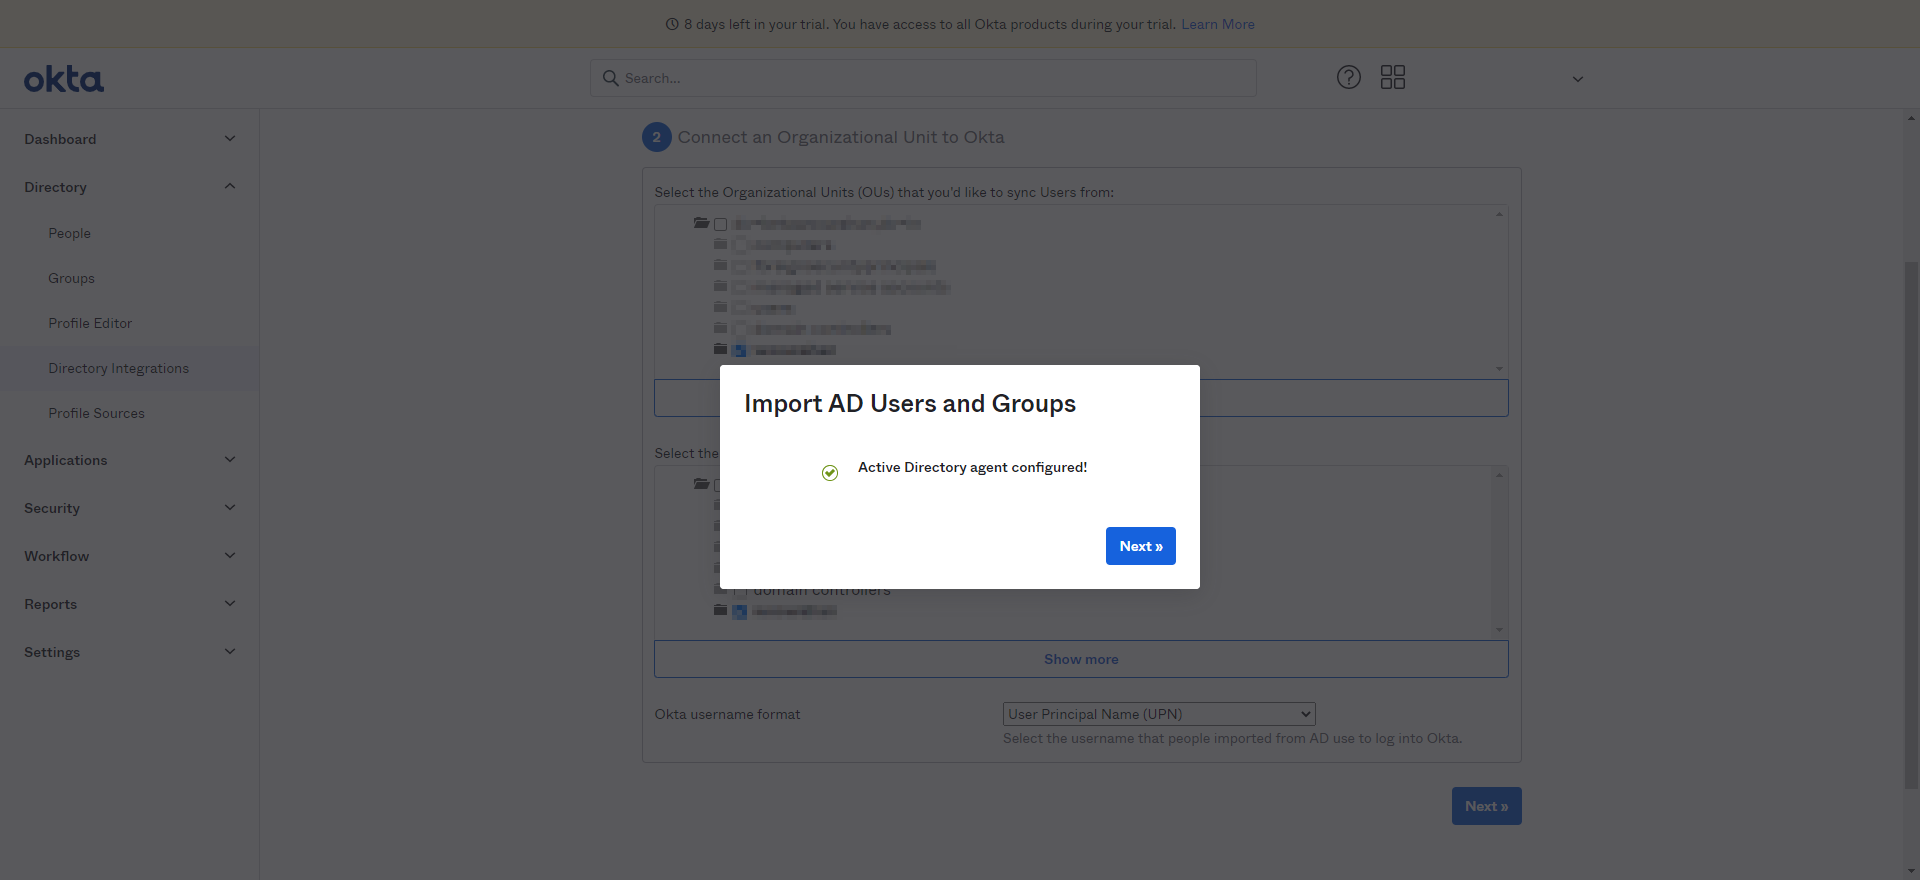Open the apps grid icon

tap(1393, 77)
